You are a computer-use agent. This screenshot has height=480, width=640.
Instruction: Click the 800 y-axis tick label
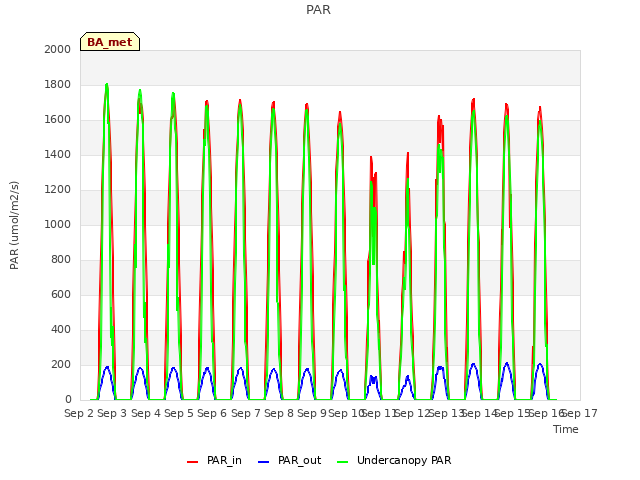[61, 260]
